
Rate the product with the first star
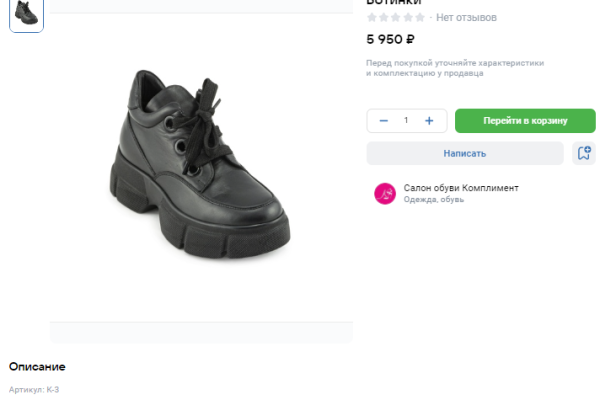(x=372, y=18)
